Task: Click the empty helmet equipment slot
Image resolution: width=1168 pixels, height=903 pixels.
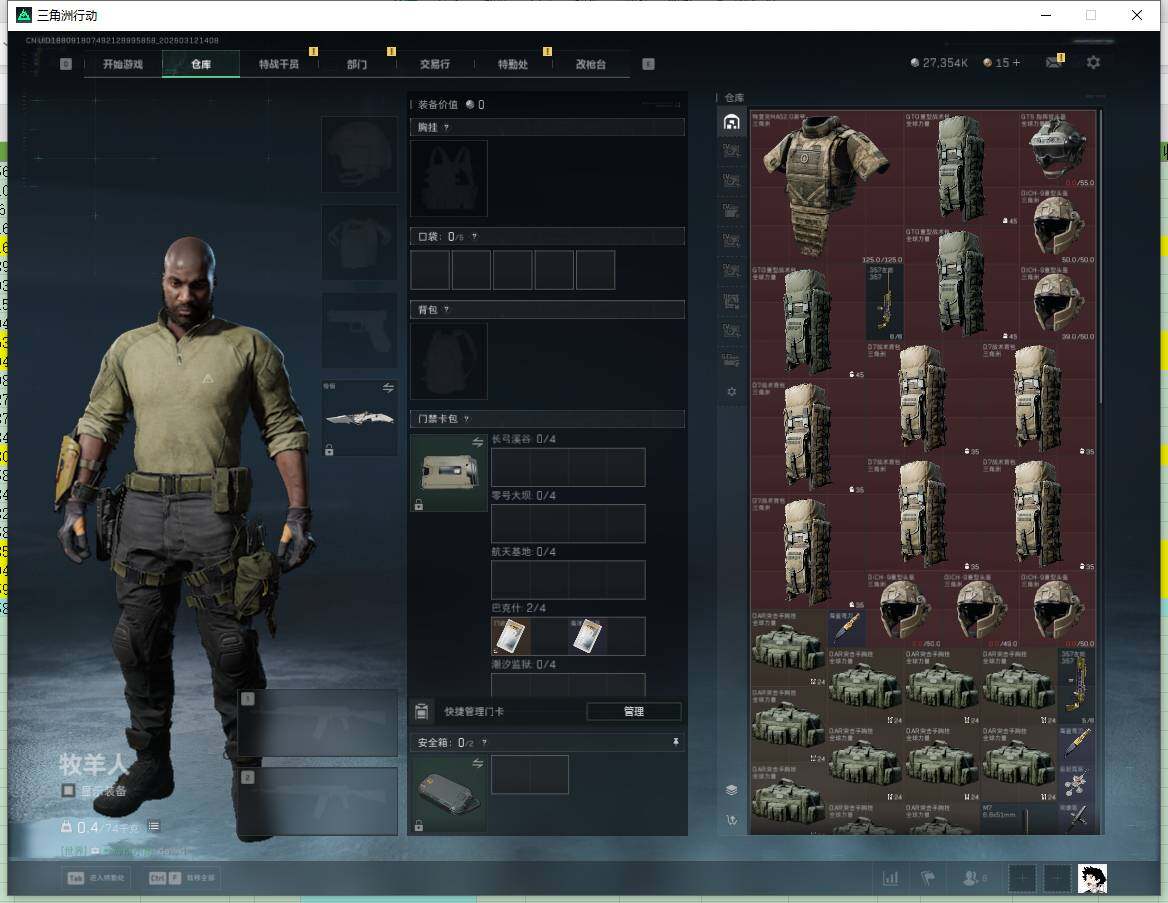Action: pyautogui.click(x=359, y=154)
